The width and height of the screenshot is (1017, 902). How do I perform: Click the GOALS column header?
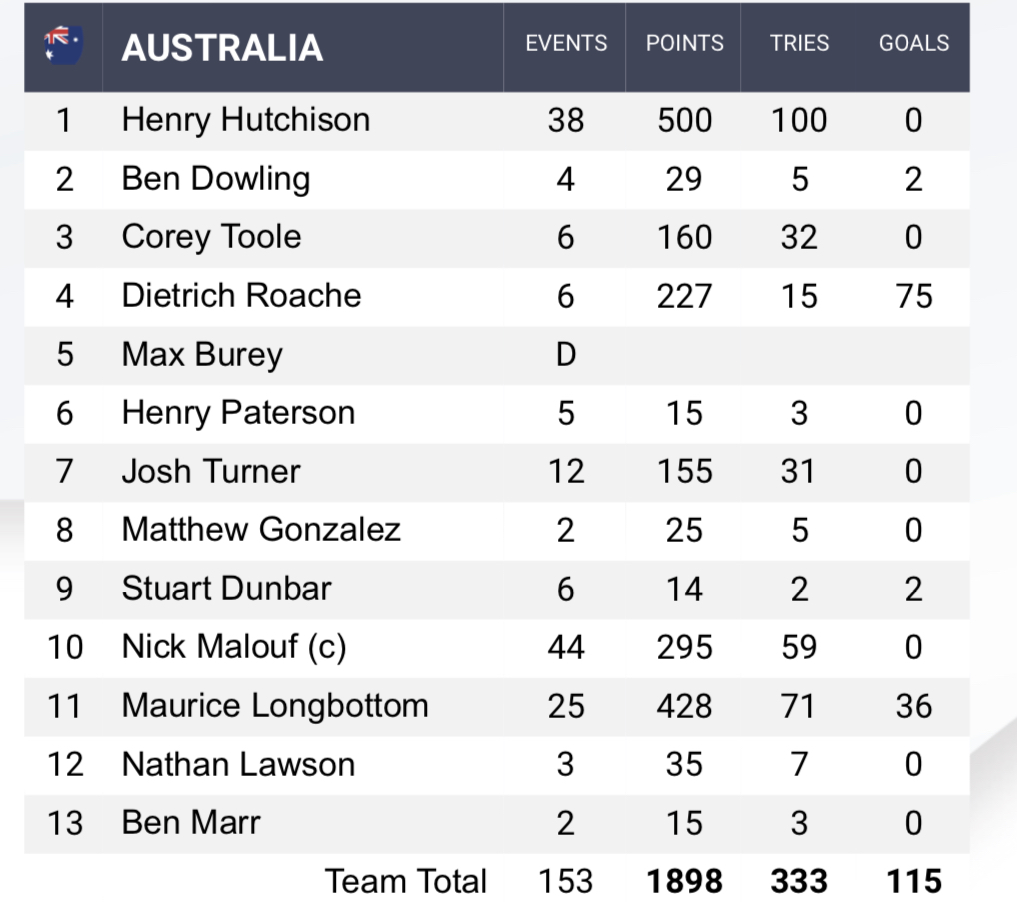[x=913, y=44]
